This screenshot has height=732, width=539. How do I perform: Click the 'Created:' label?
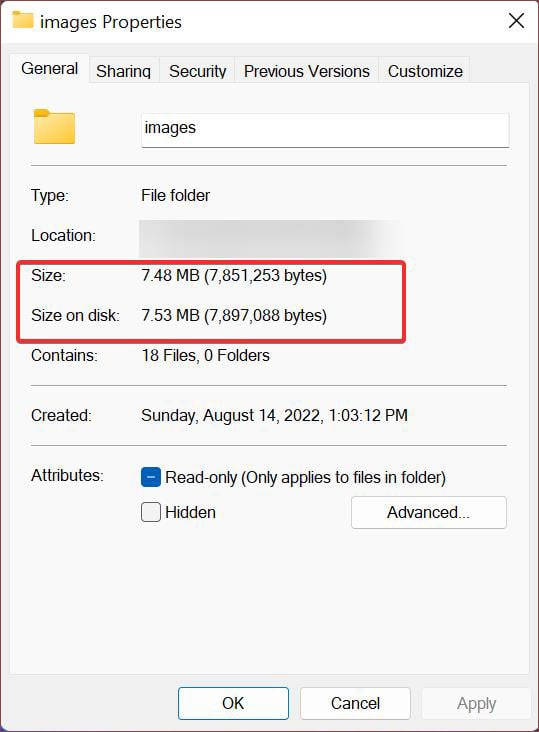[61, 415]
